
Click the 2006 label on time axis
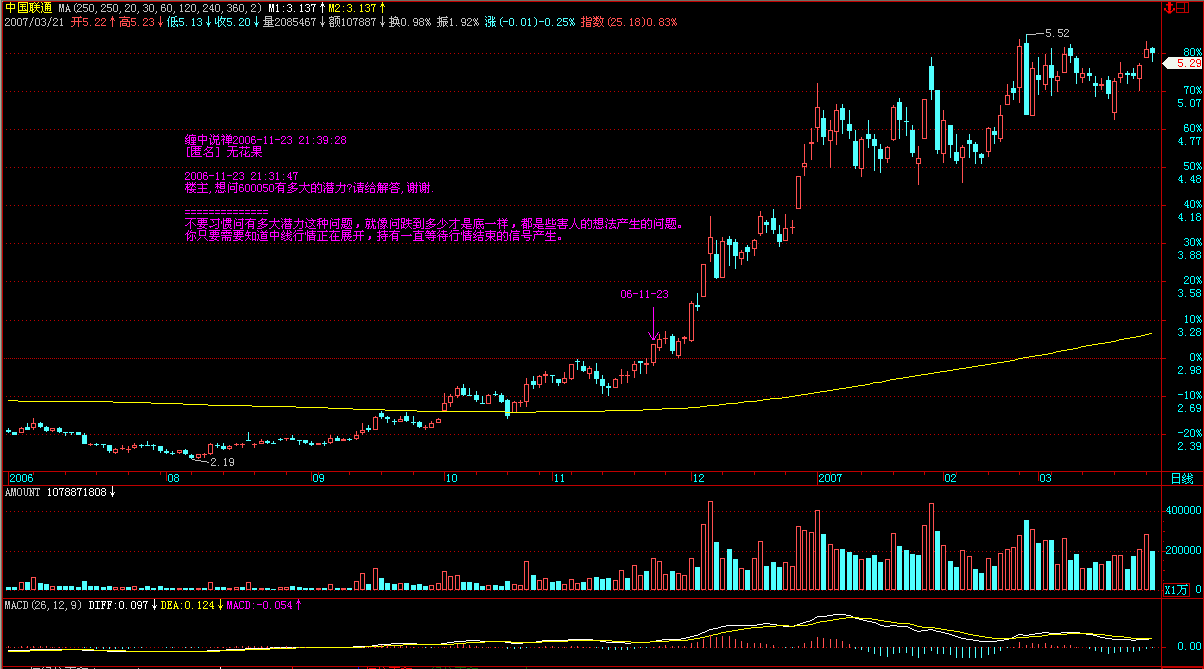[21, 478]
